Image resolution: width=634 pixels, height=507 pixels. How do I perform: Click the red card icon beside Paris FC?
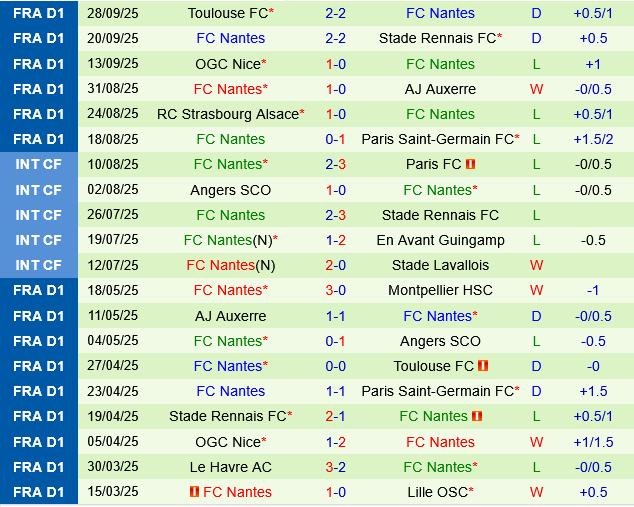coord(471,164)
